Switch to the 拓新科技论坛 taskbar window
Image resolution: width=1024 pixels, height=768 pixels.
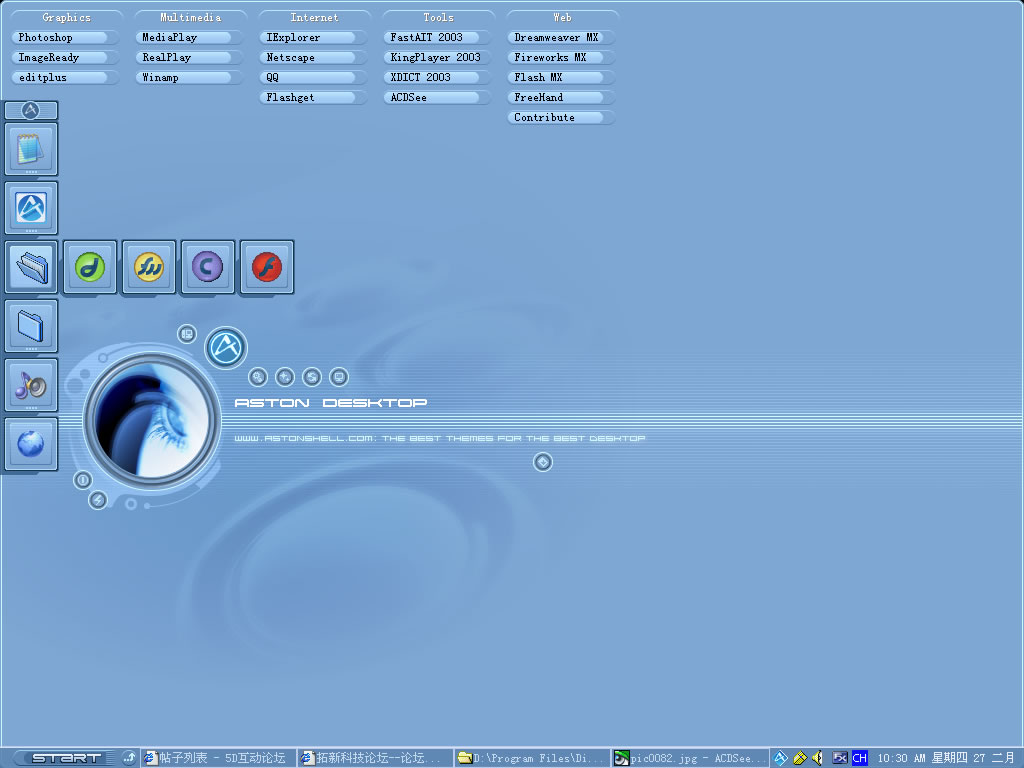tap(375, 758)
